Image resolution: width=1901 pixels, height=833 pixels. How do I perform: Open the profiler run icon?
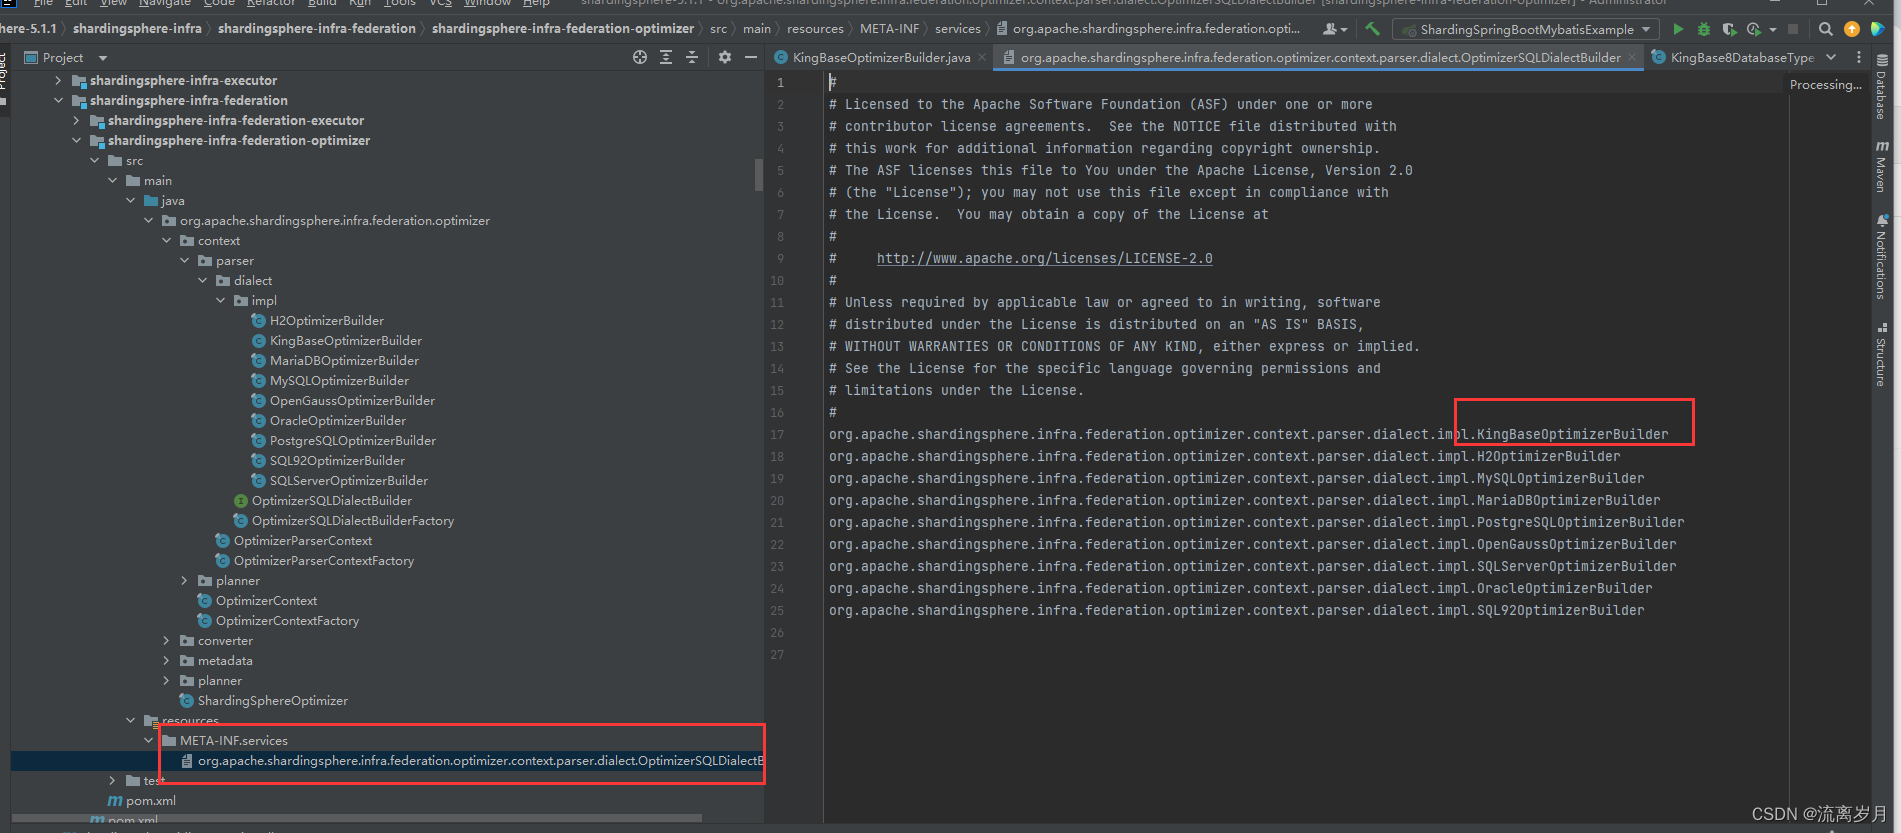point(1753,29)
